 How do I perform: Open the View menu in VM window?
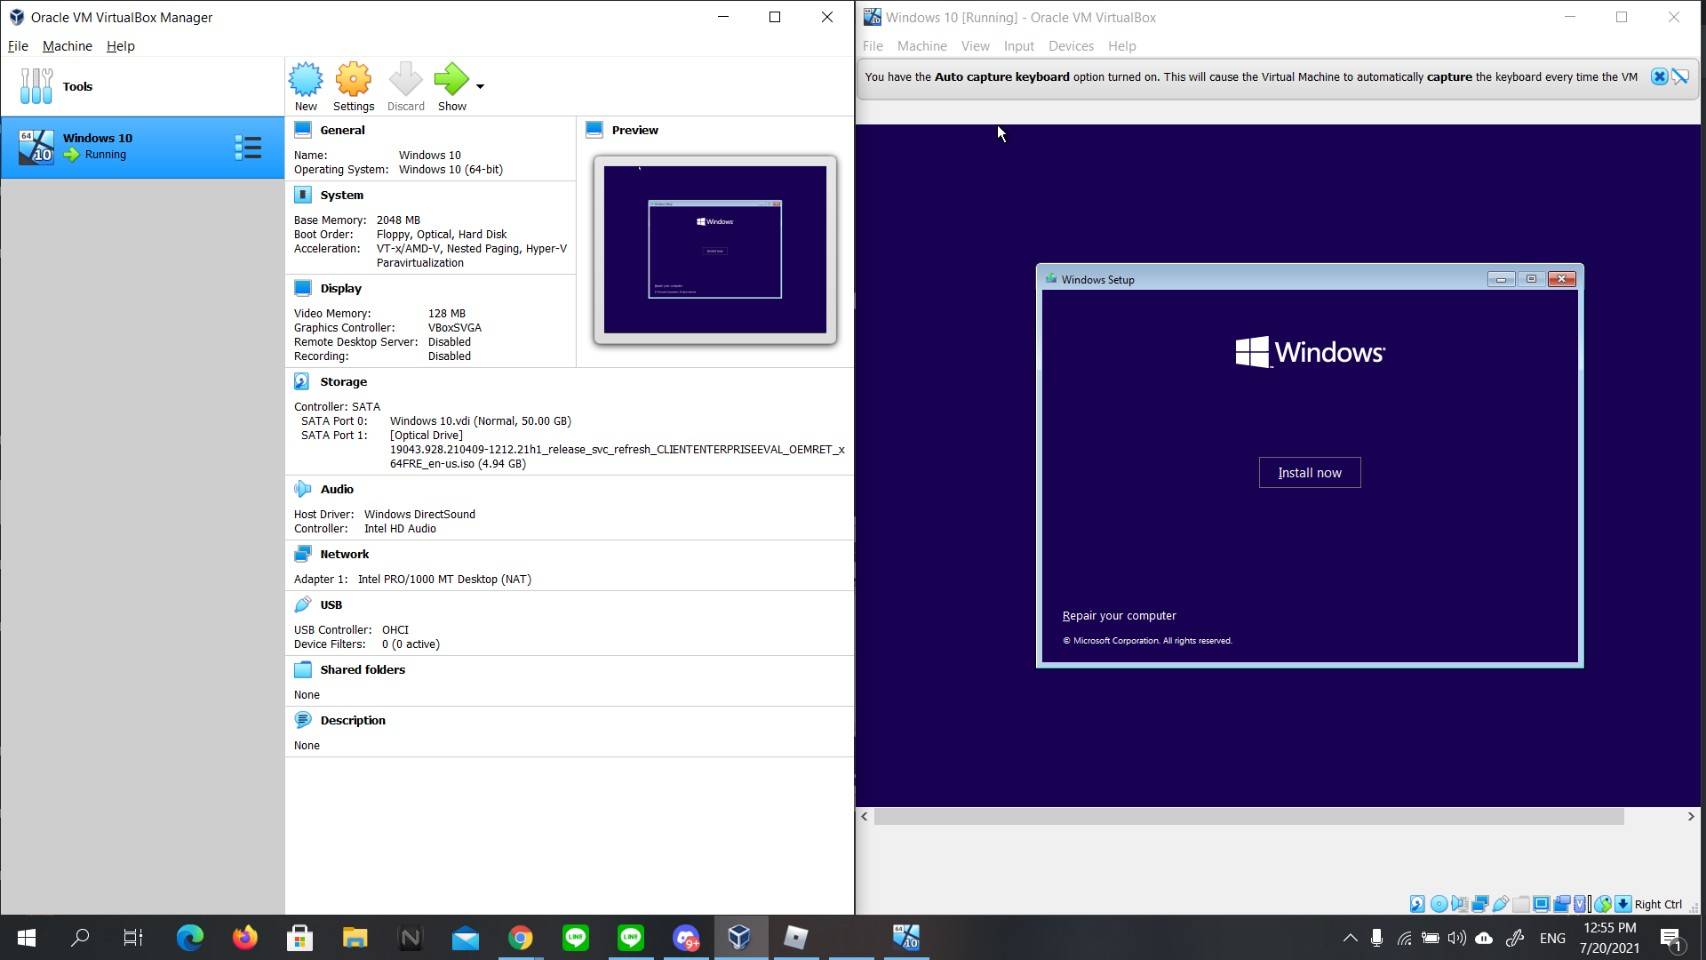click(975, 46)
